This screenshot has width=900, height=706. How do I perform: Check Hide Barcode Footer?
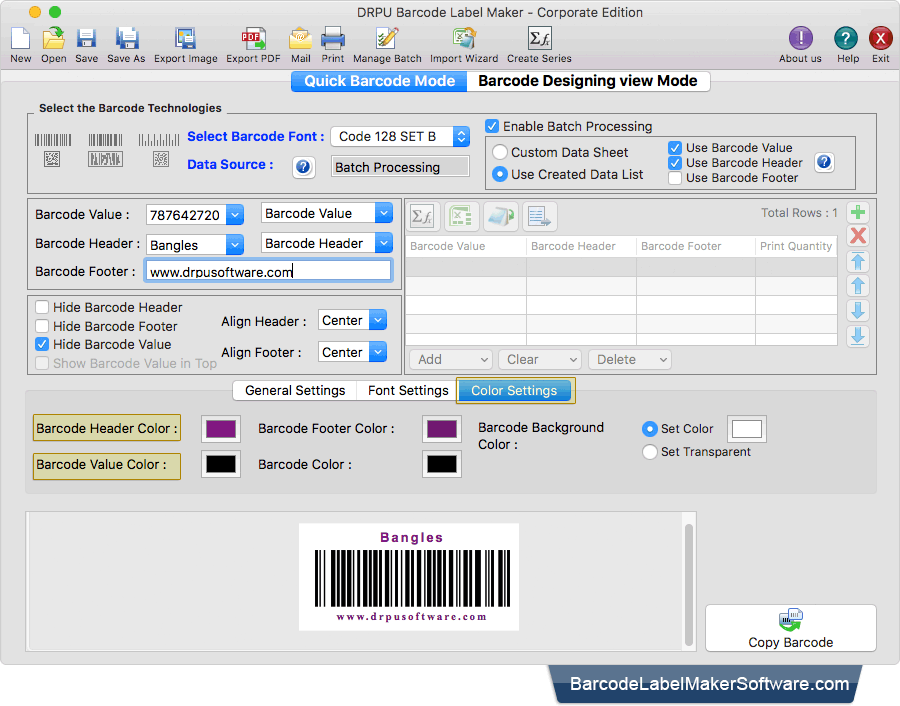(x=42, y=326)
